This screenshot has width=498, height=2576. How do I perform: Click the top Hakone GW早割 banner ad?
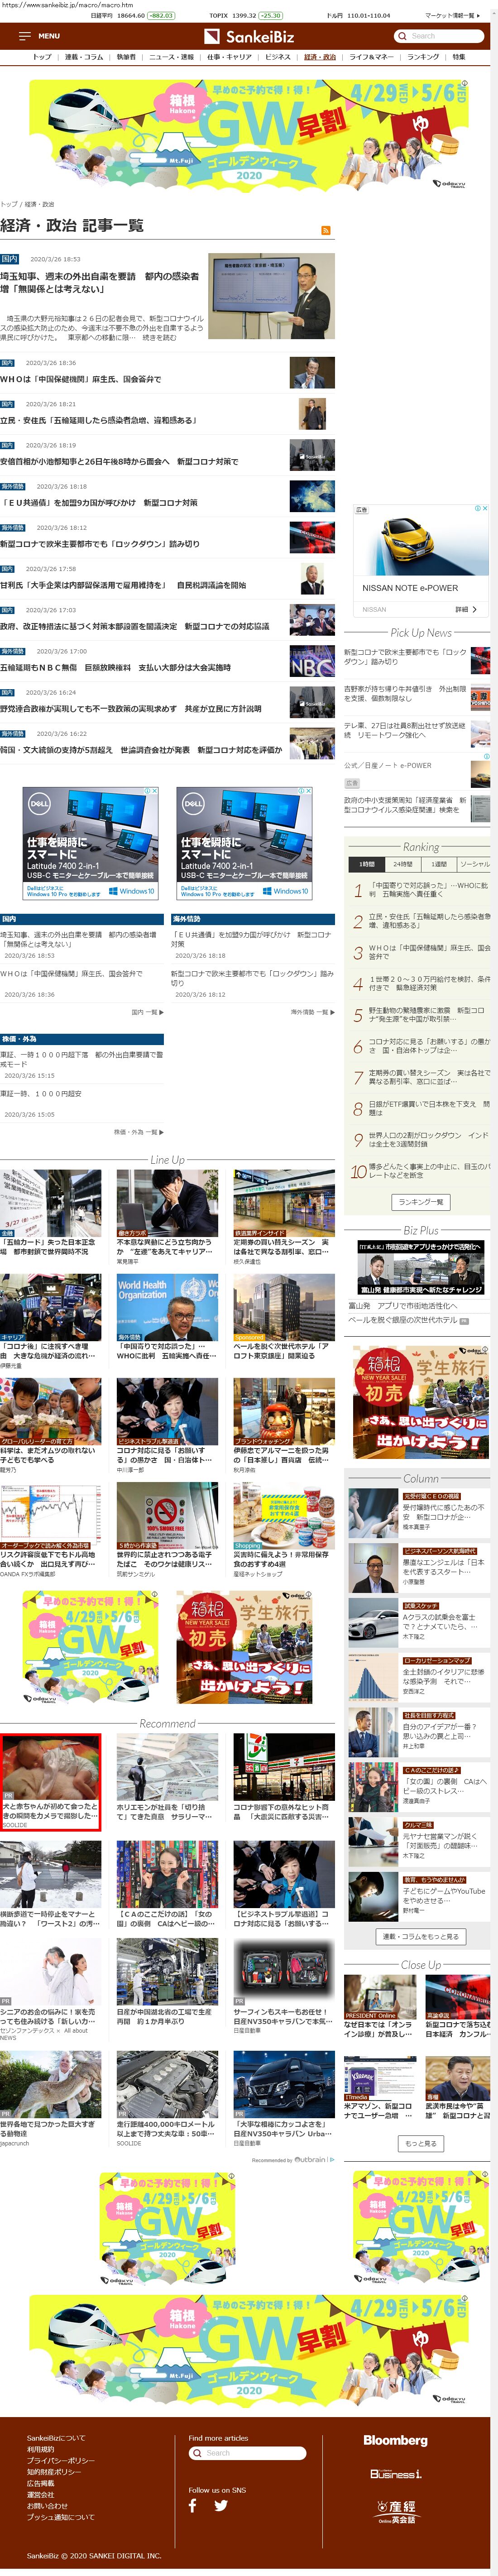point(249,136)
